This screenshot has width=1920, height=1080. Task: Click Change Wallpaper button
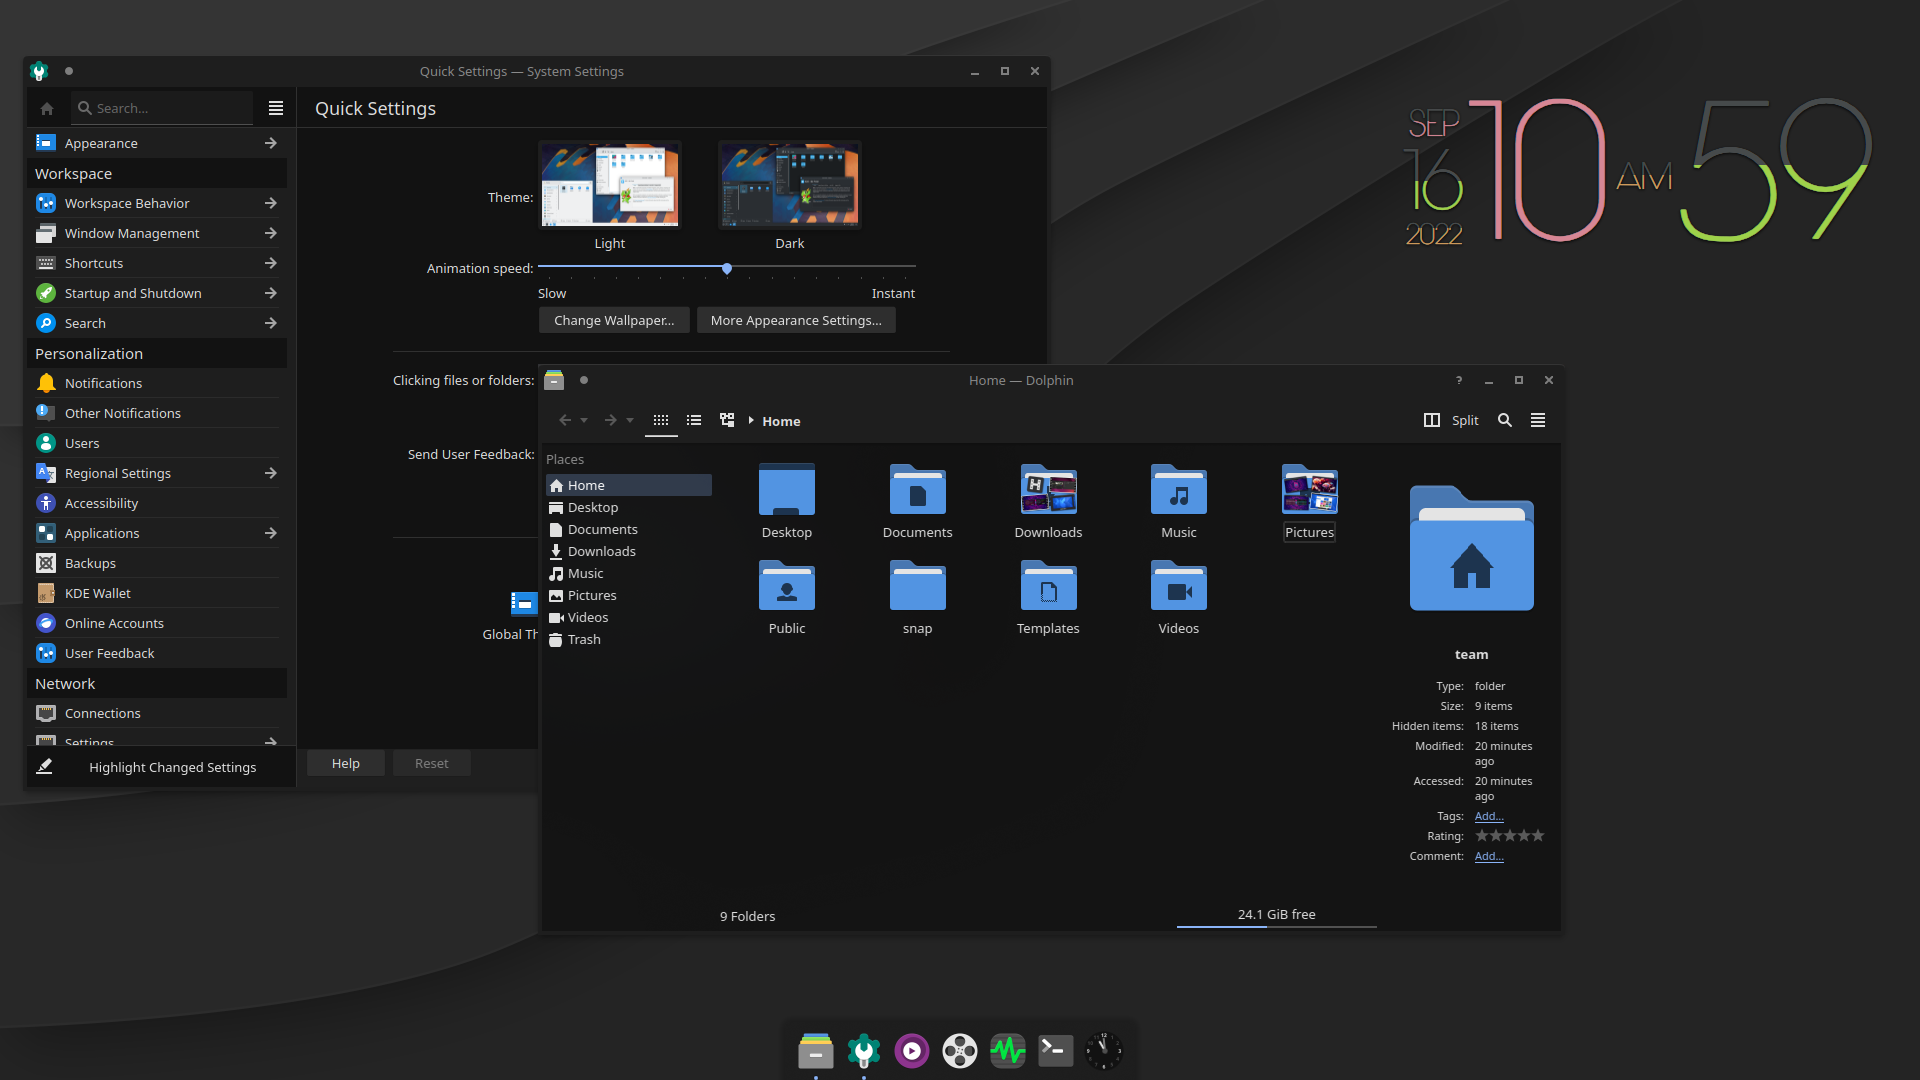coord(612,320)
